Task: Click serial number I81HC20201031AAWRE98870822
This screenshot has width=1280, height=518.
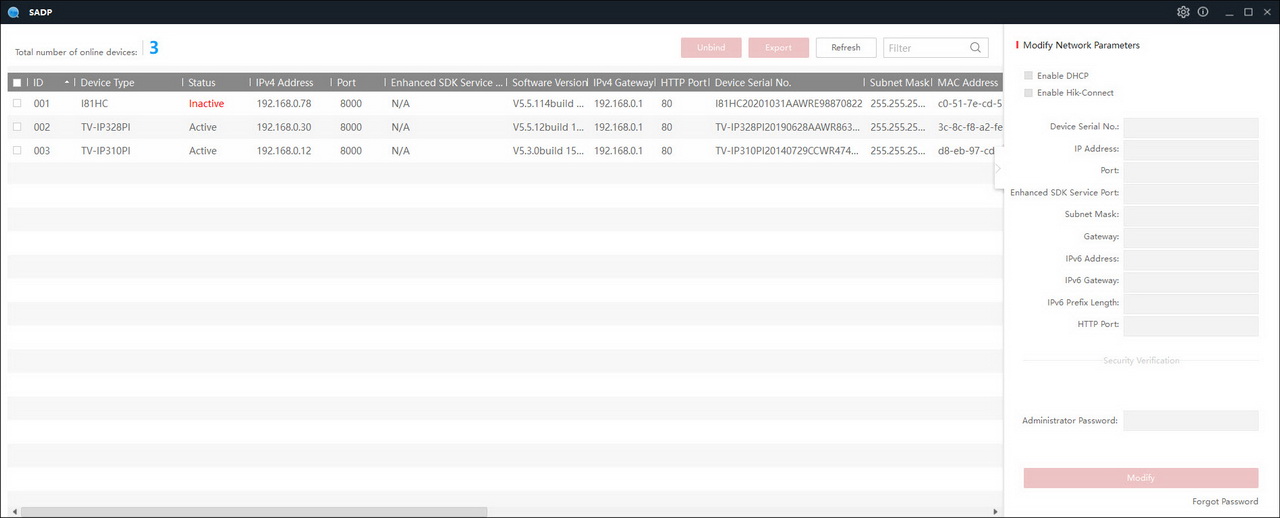Action: [x=788, y=103]
